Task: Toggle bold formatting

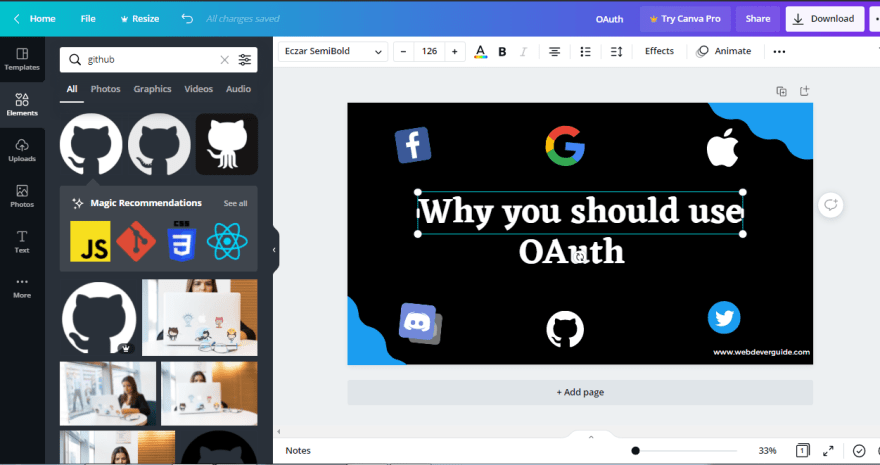Action: tap(502, 52)
